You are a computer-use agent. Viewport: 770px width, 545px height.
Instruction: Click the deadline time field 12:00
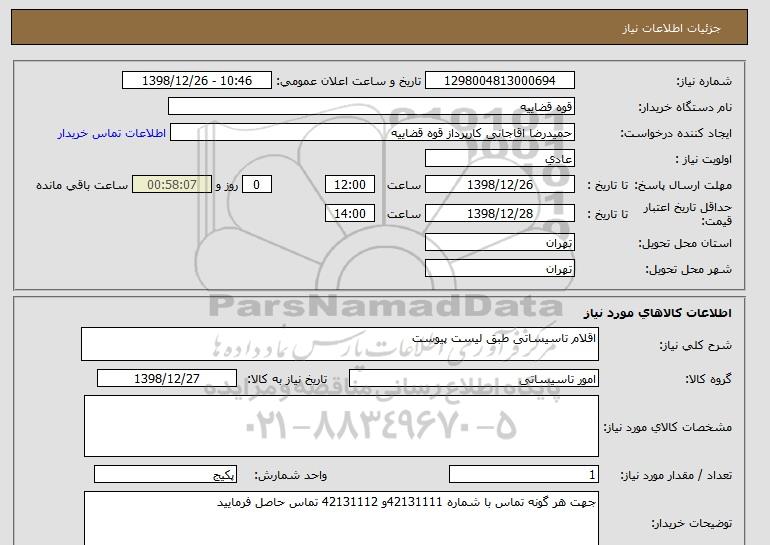350,185
